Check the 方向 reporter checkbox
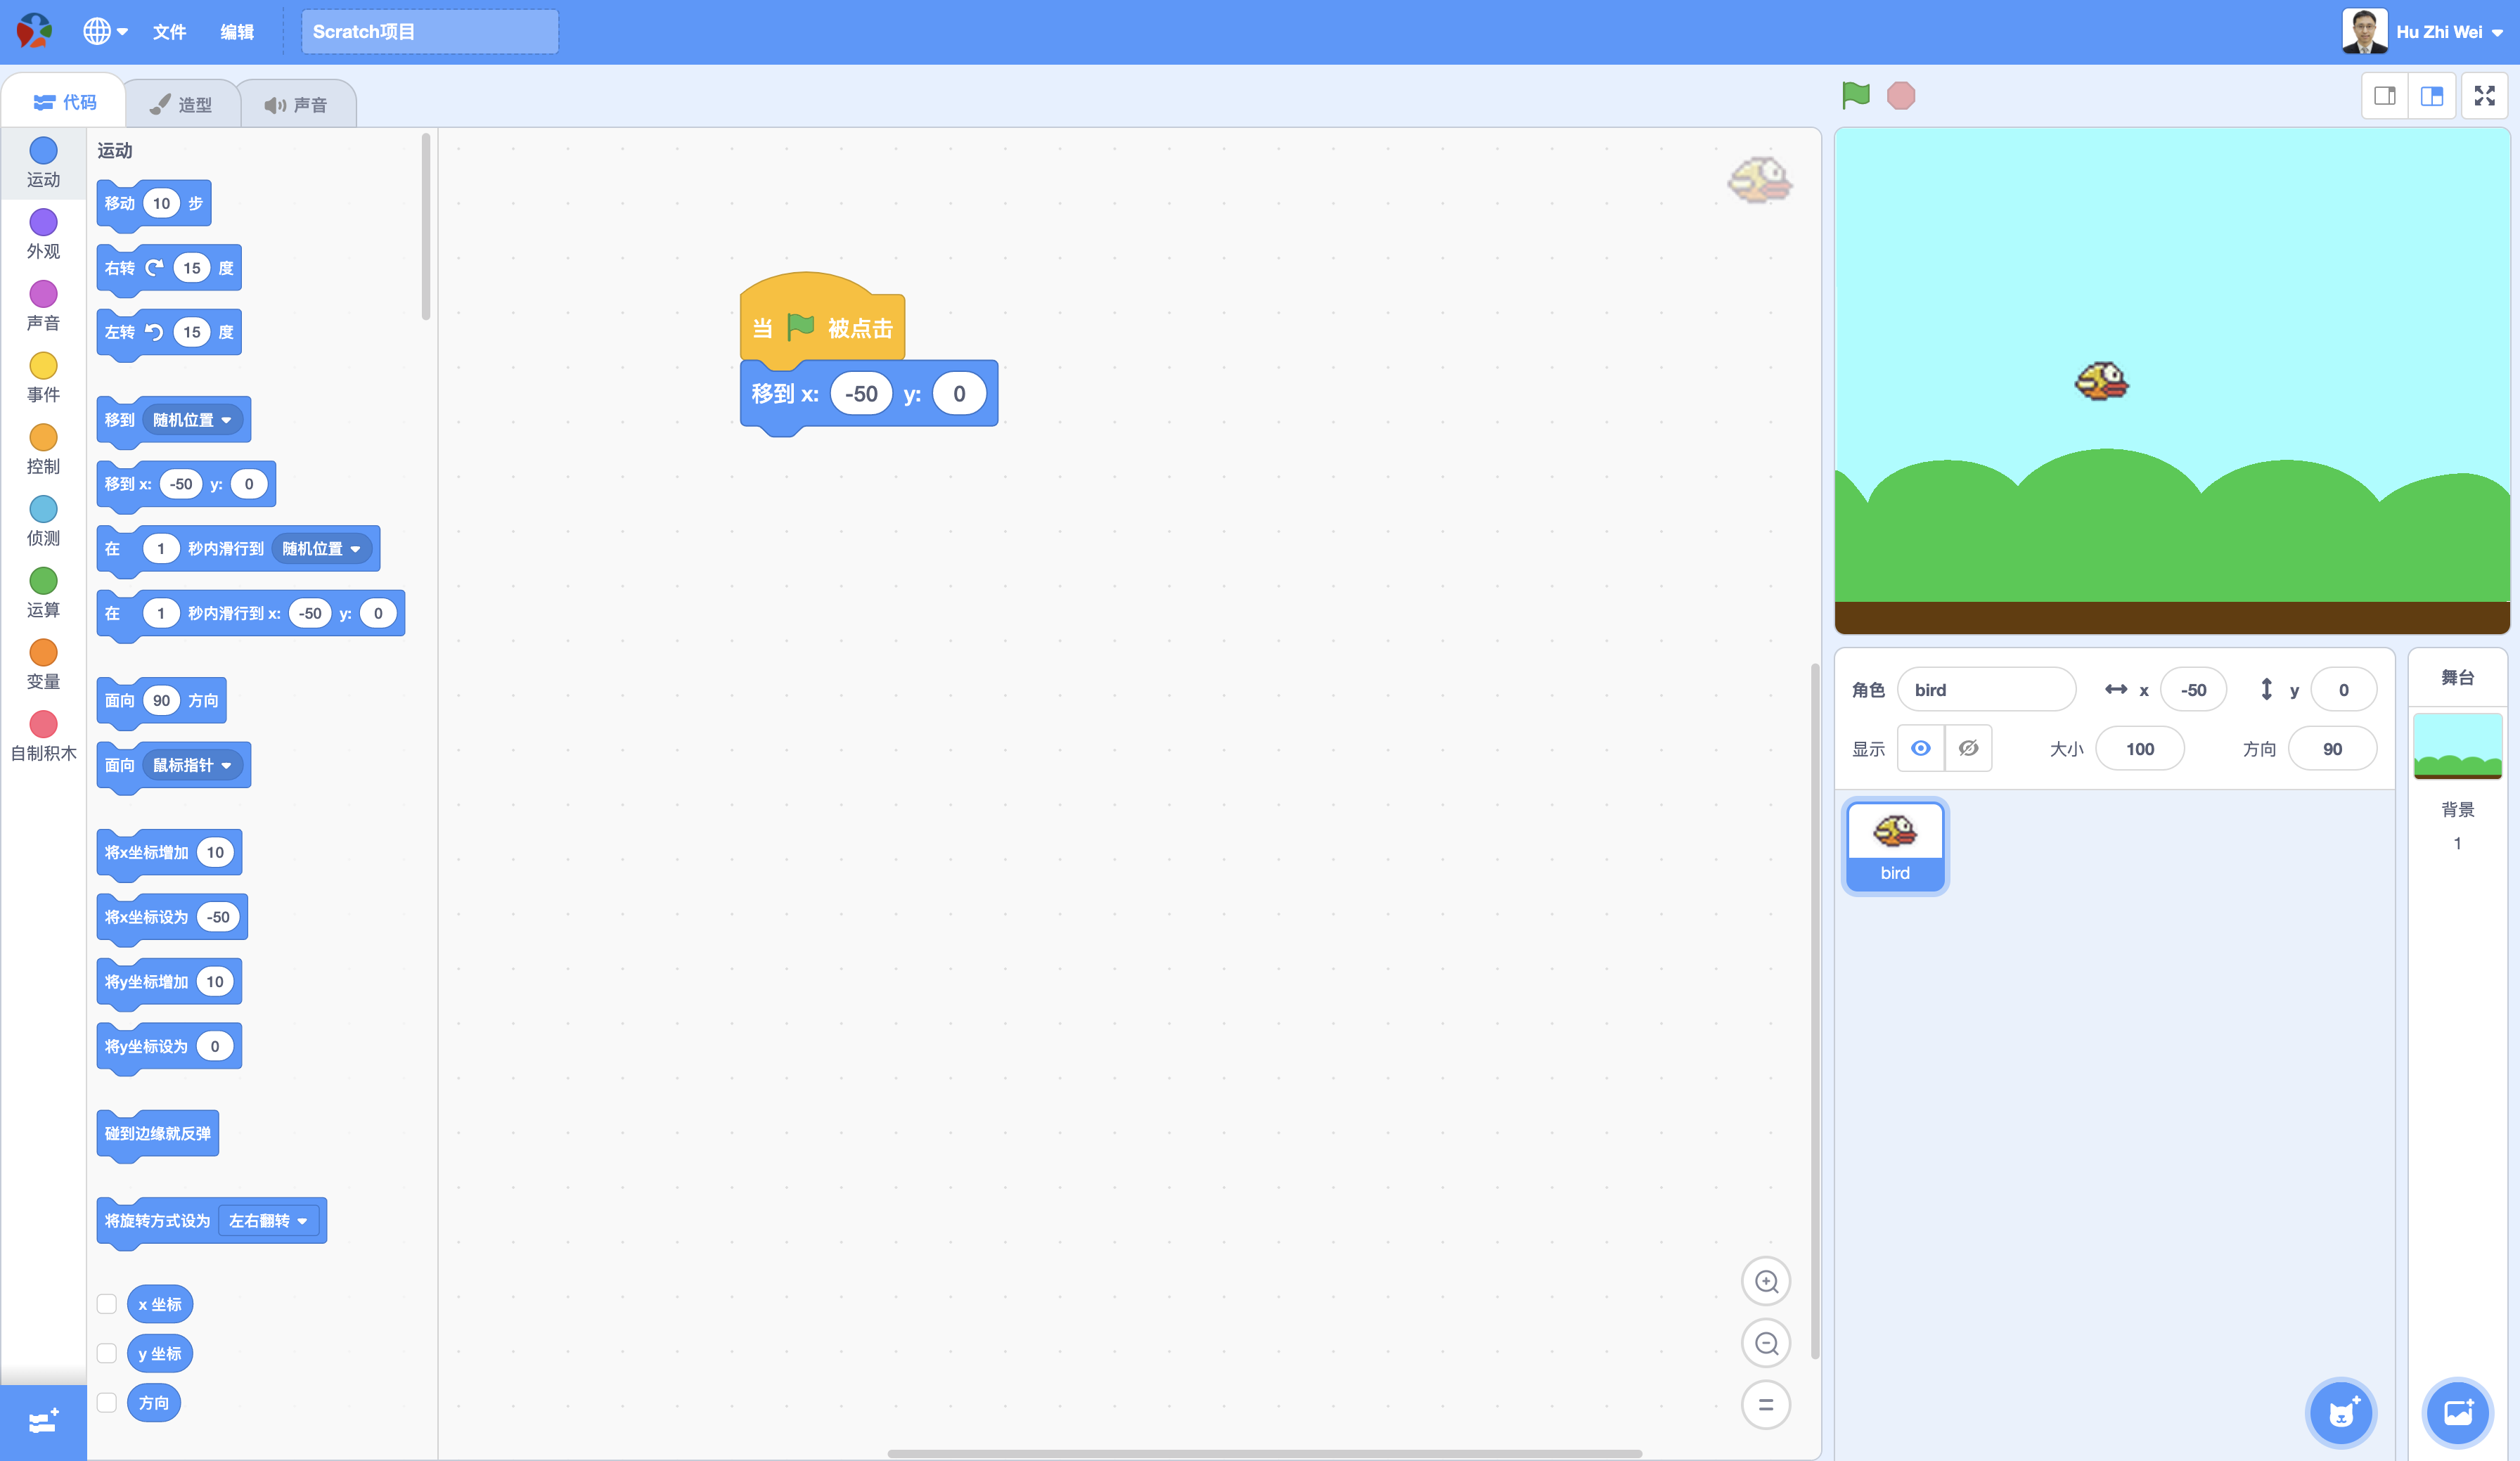 tap(107, 1403)
